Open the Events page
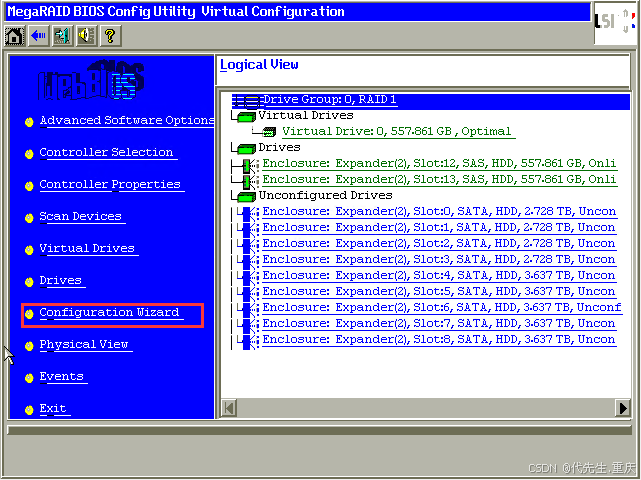Screen dimensions: 641x480 [x=62, y=377]
